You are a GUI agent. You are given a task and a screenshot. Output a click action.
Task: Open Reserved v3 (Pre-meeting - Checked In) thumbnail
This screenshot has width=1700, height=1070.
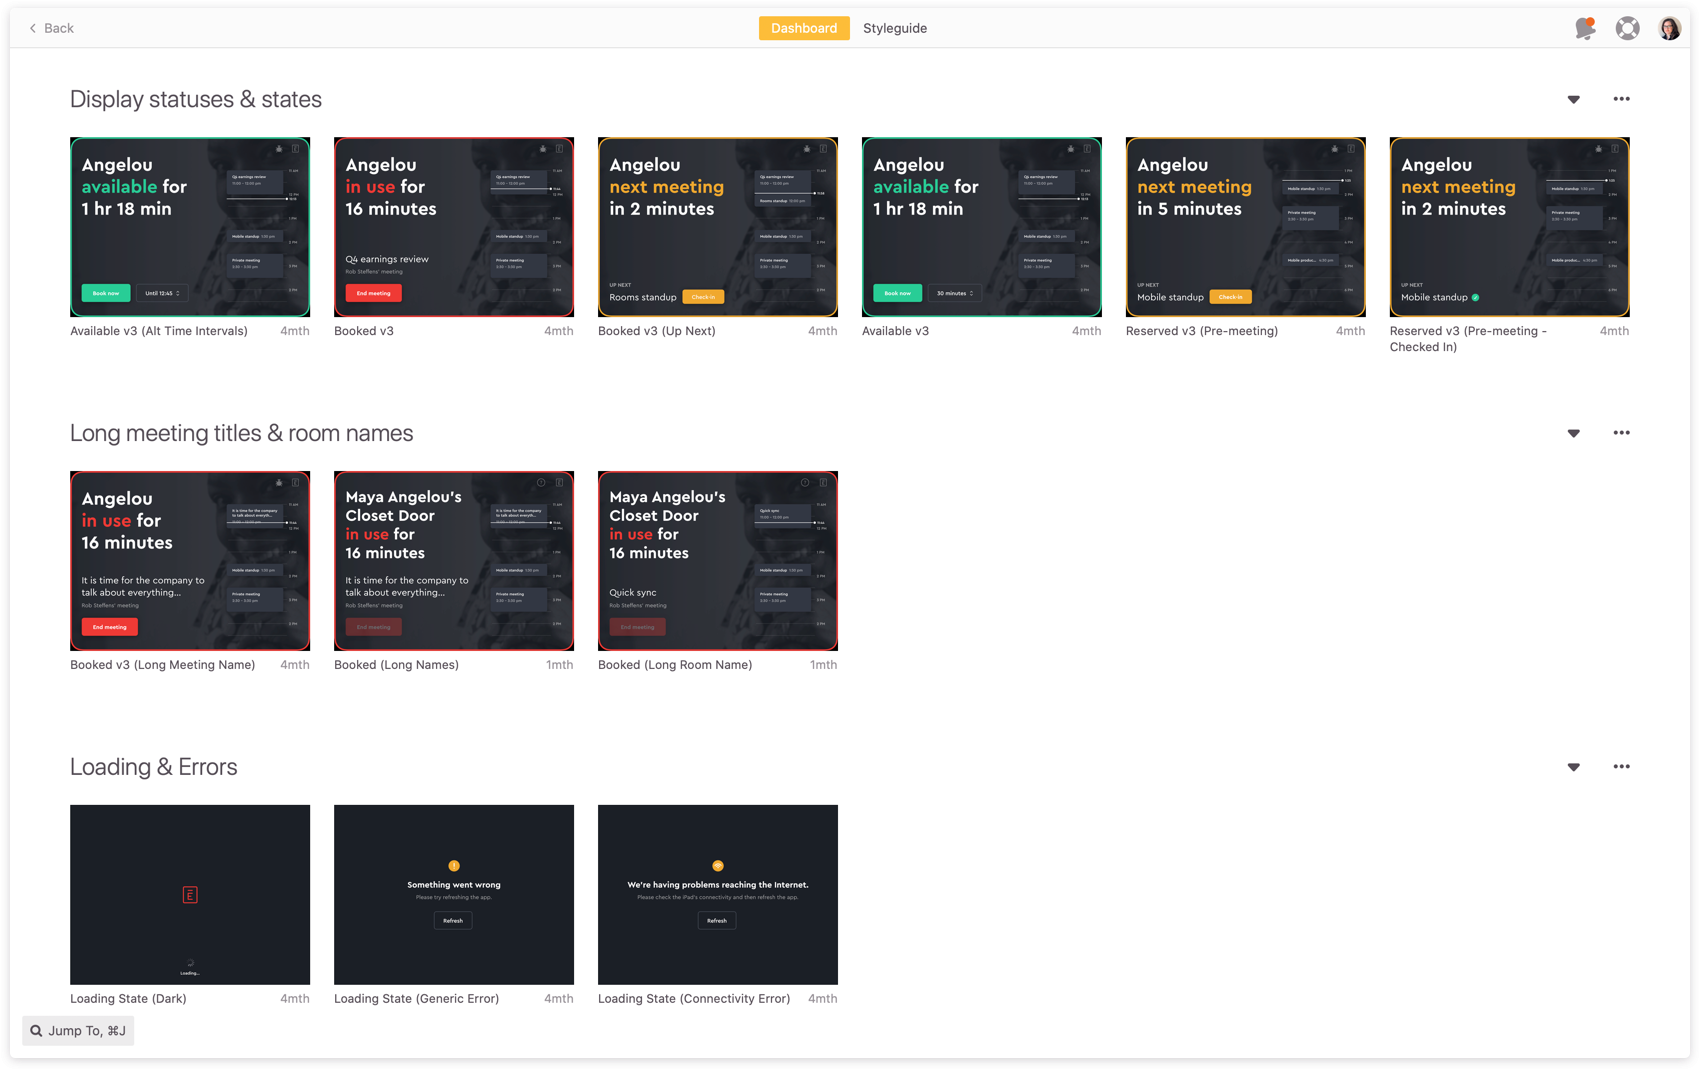pos(1510,227)
